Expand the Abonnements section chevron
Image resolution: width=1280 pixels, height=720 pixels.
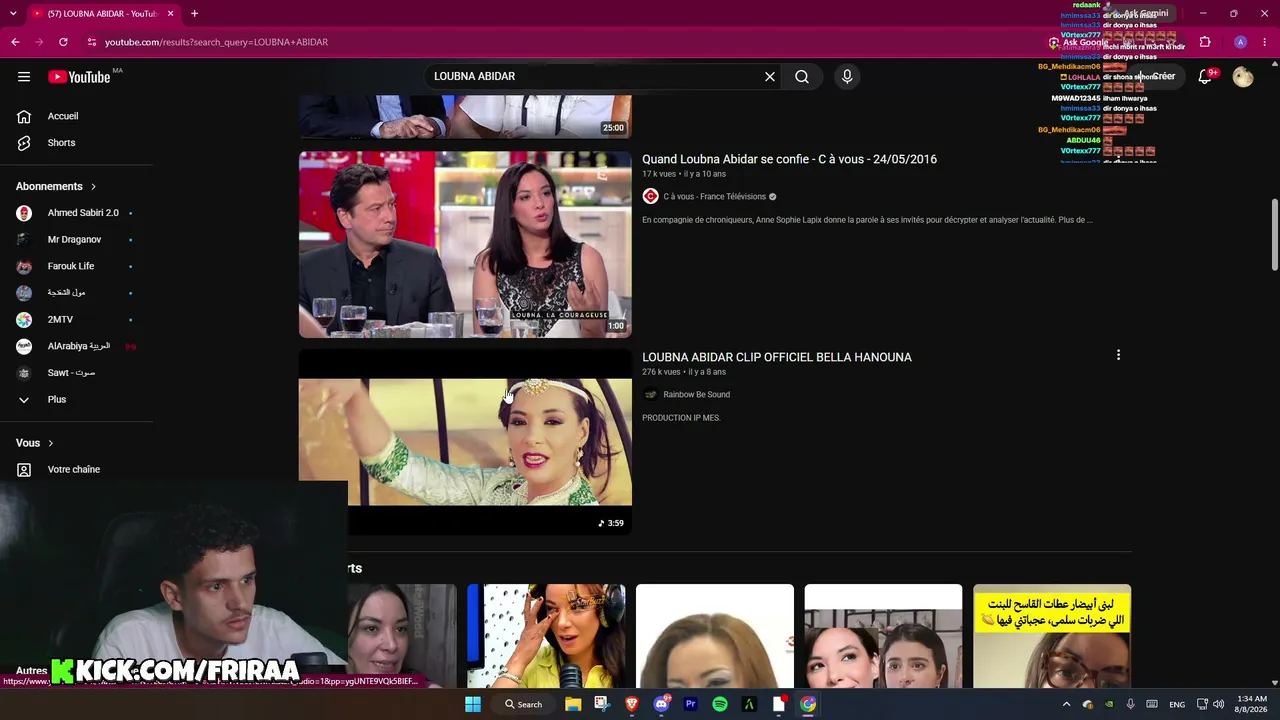94,187
